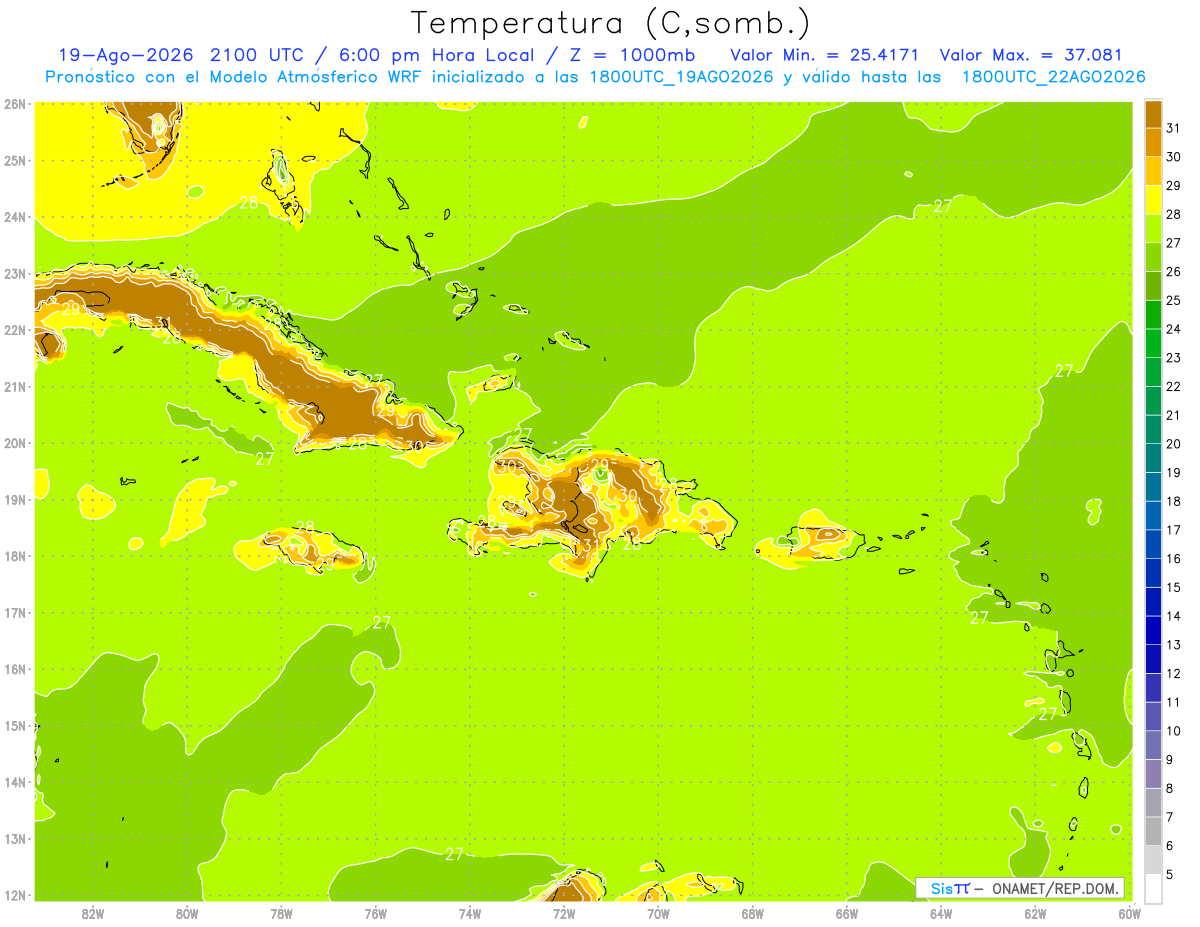Select the Valor Min. = 25.4171 text
The width and height of the screenshot is (1200, 927).
(824, 55)
